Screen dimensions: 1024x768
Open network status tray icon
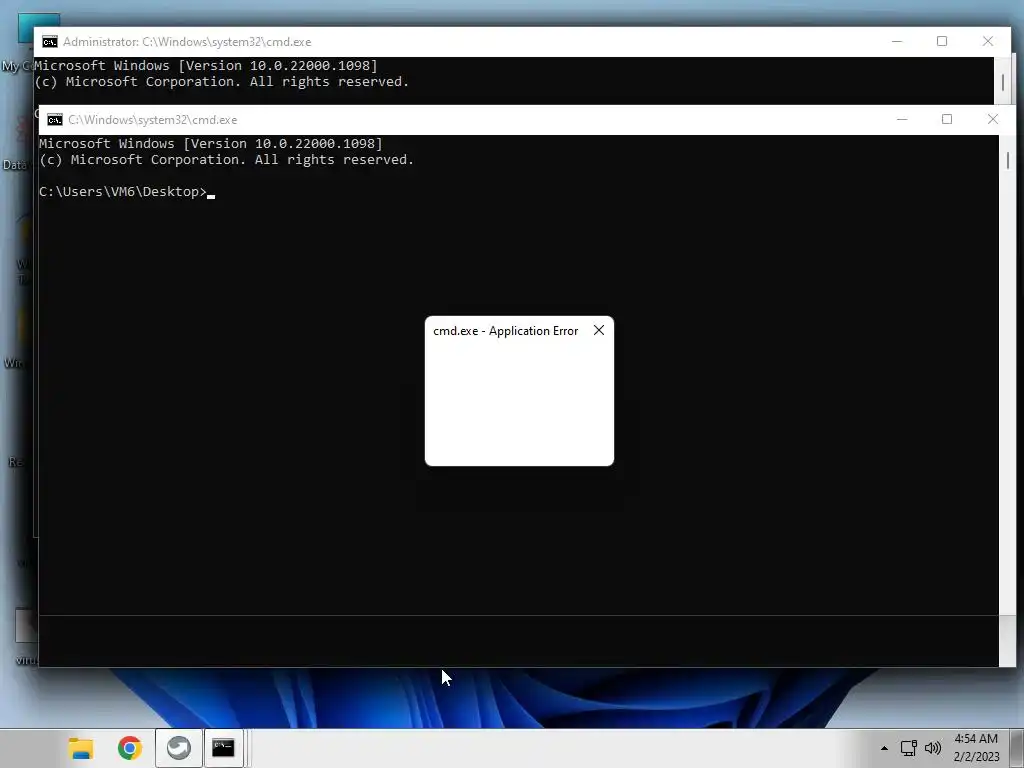908,748
